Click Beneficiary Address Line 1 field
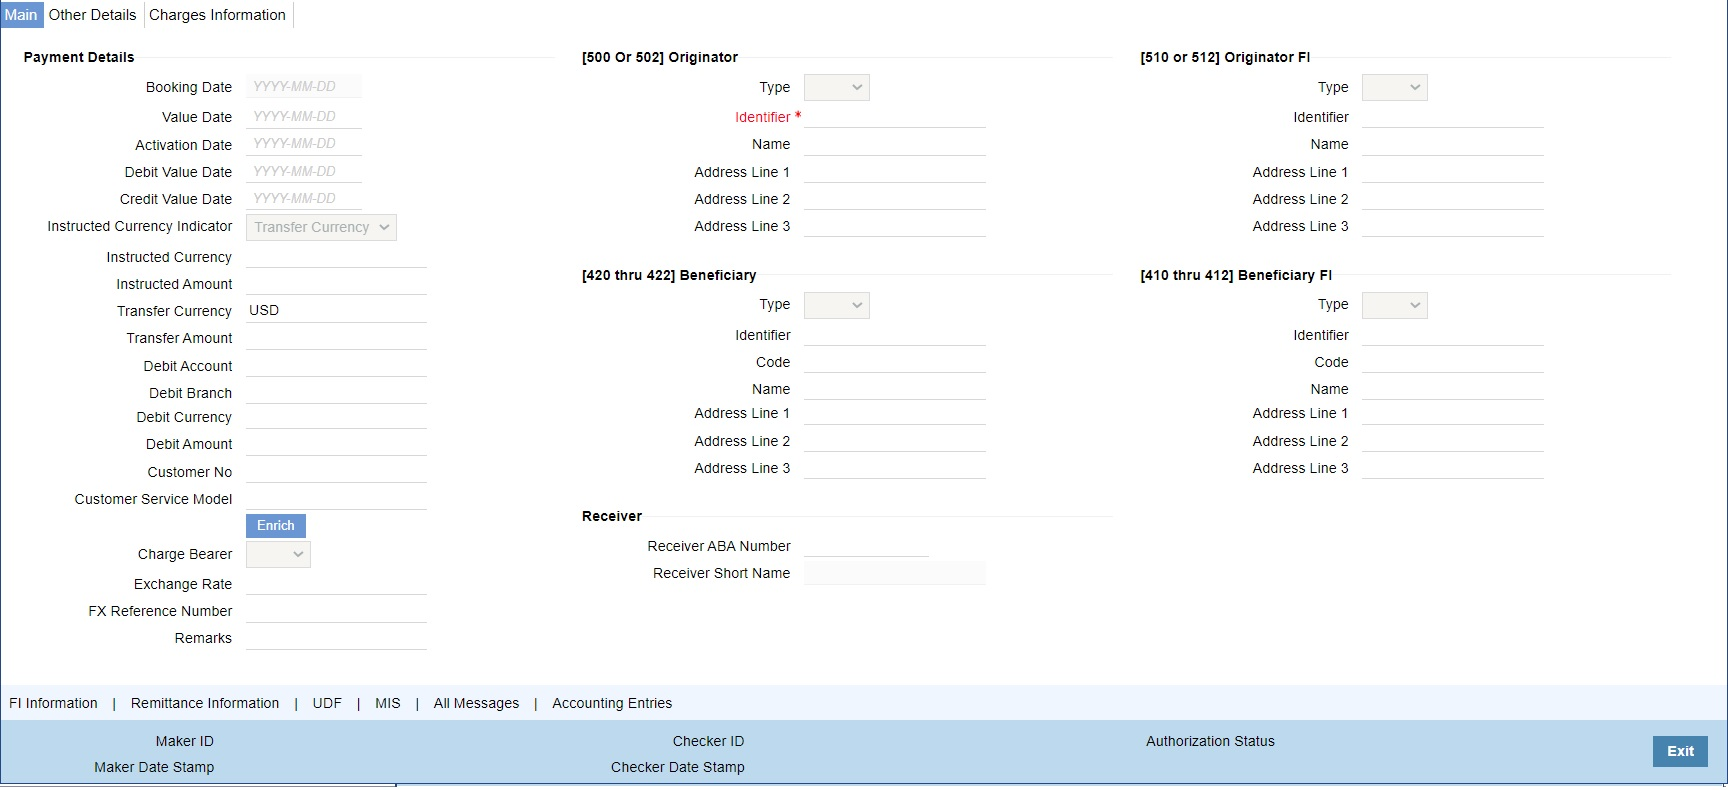Image resolution: width=1728 pixels, height=790 pixels. coord(895,413)
